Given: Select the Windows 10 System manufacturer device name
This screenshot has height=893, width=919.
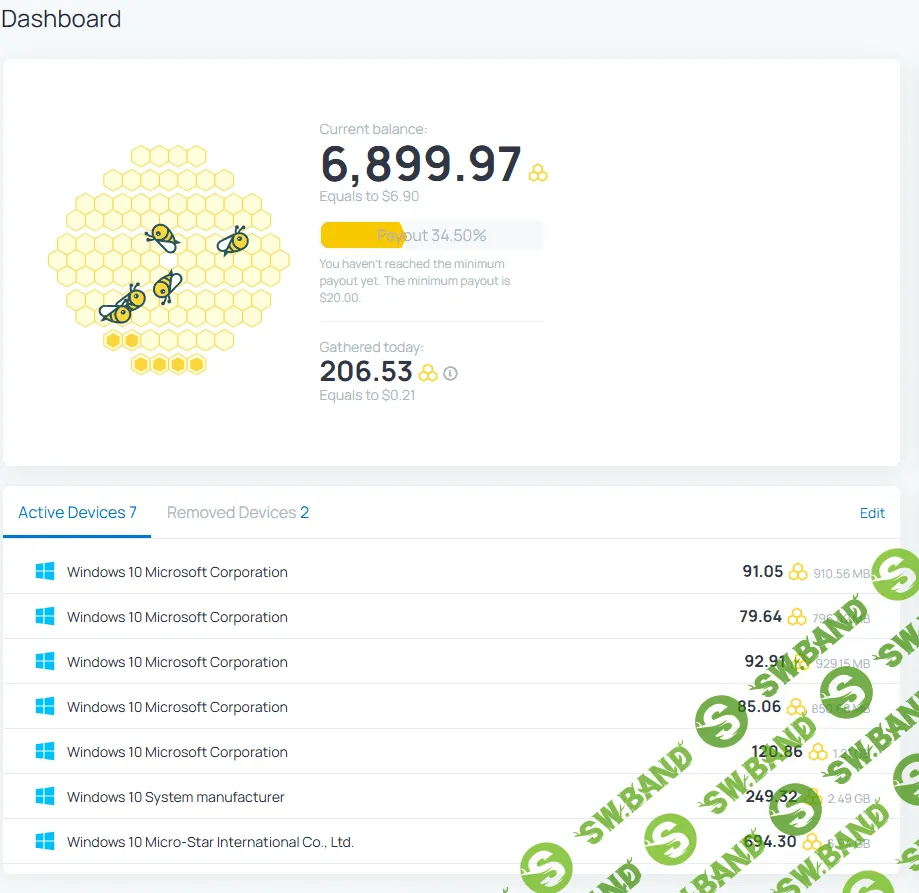Looking at the screenshot, I should (x=175, y=797).
